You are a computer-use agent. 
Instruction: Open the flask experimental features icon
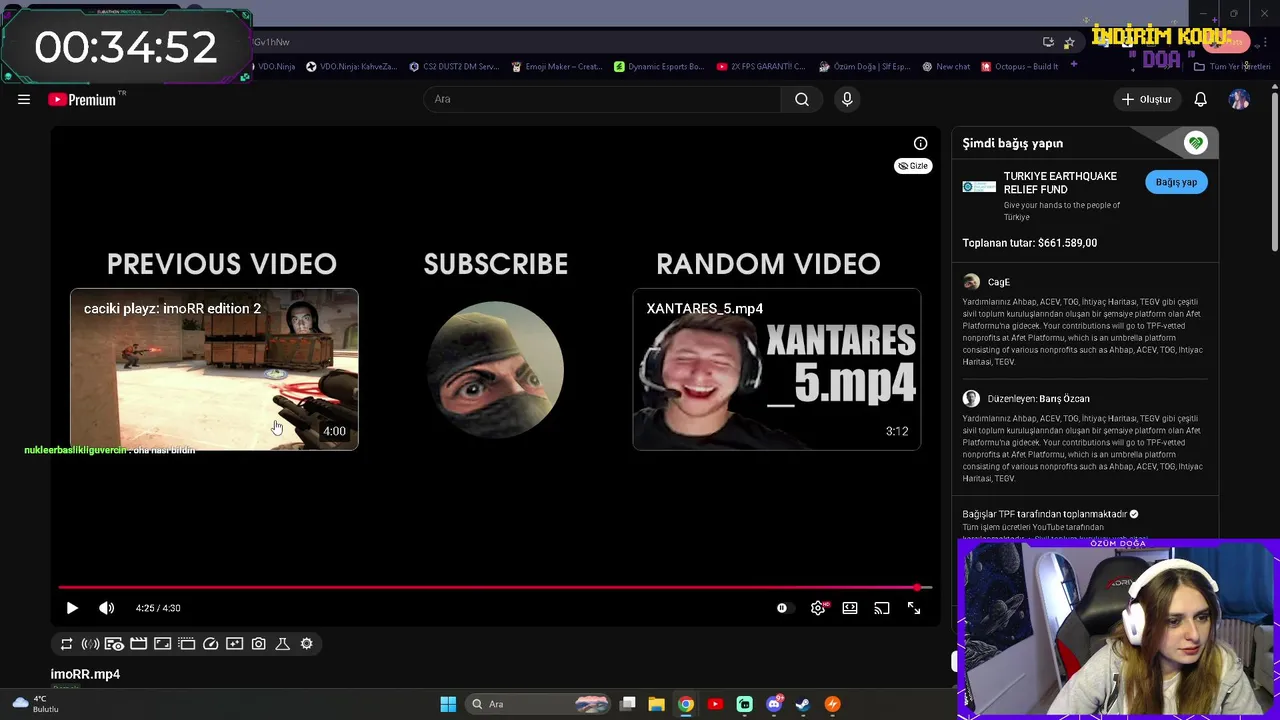click(282, 644)
